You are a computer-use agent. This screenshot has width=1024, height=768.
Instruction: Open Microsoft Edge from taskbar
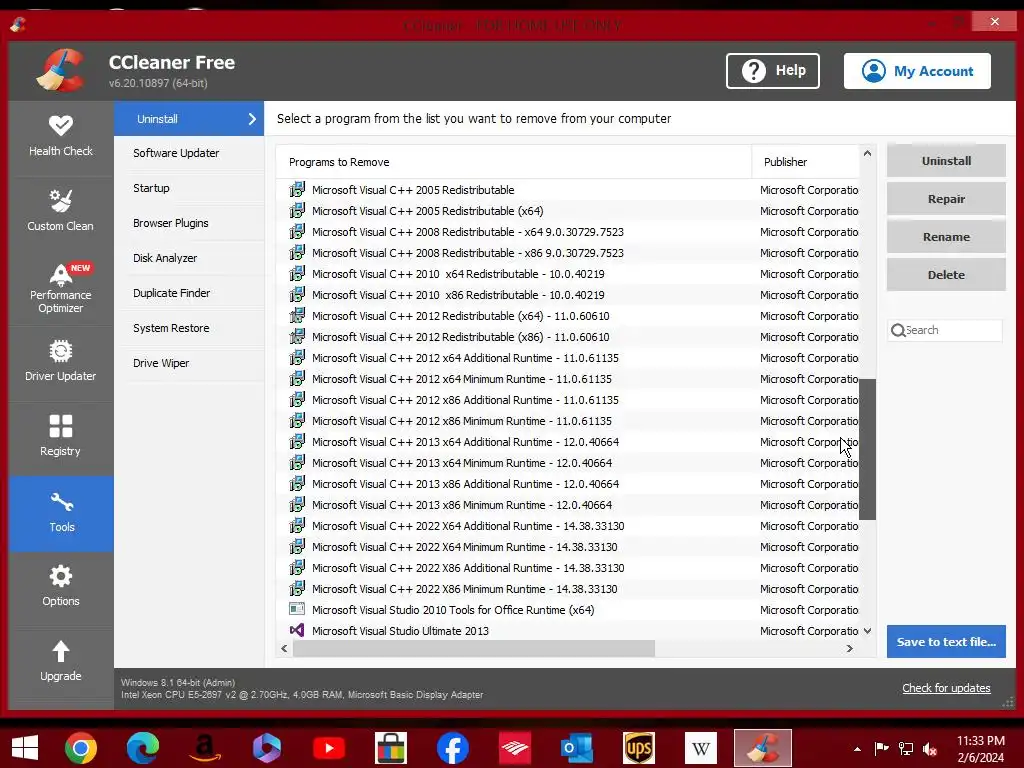[x=142, y=748]
